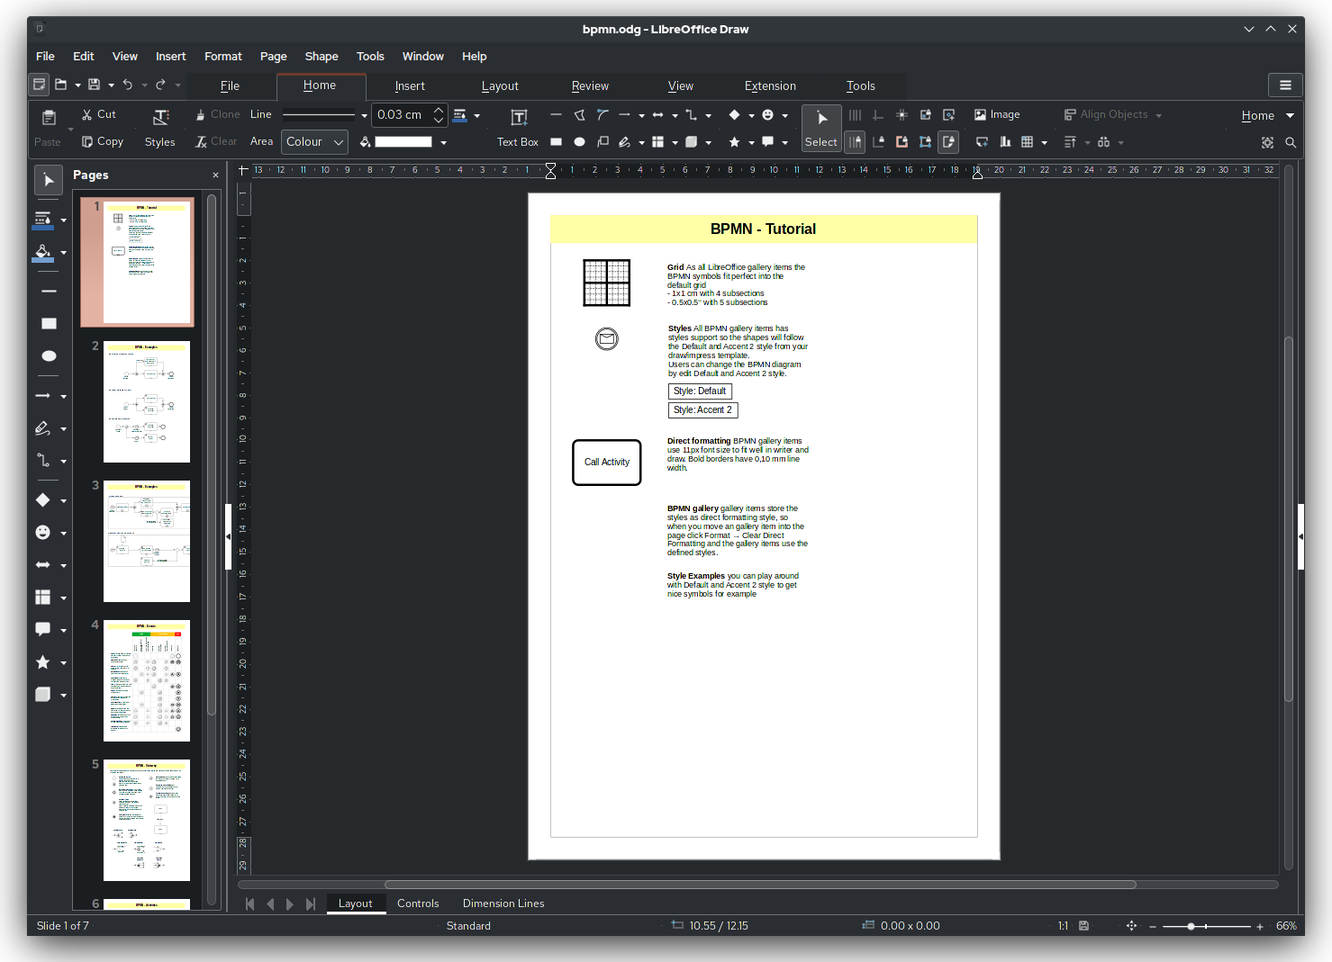
Task: Insert a table from the ribbon
Action: (1027, 142)
